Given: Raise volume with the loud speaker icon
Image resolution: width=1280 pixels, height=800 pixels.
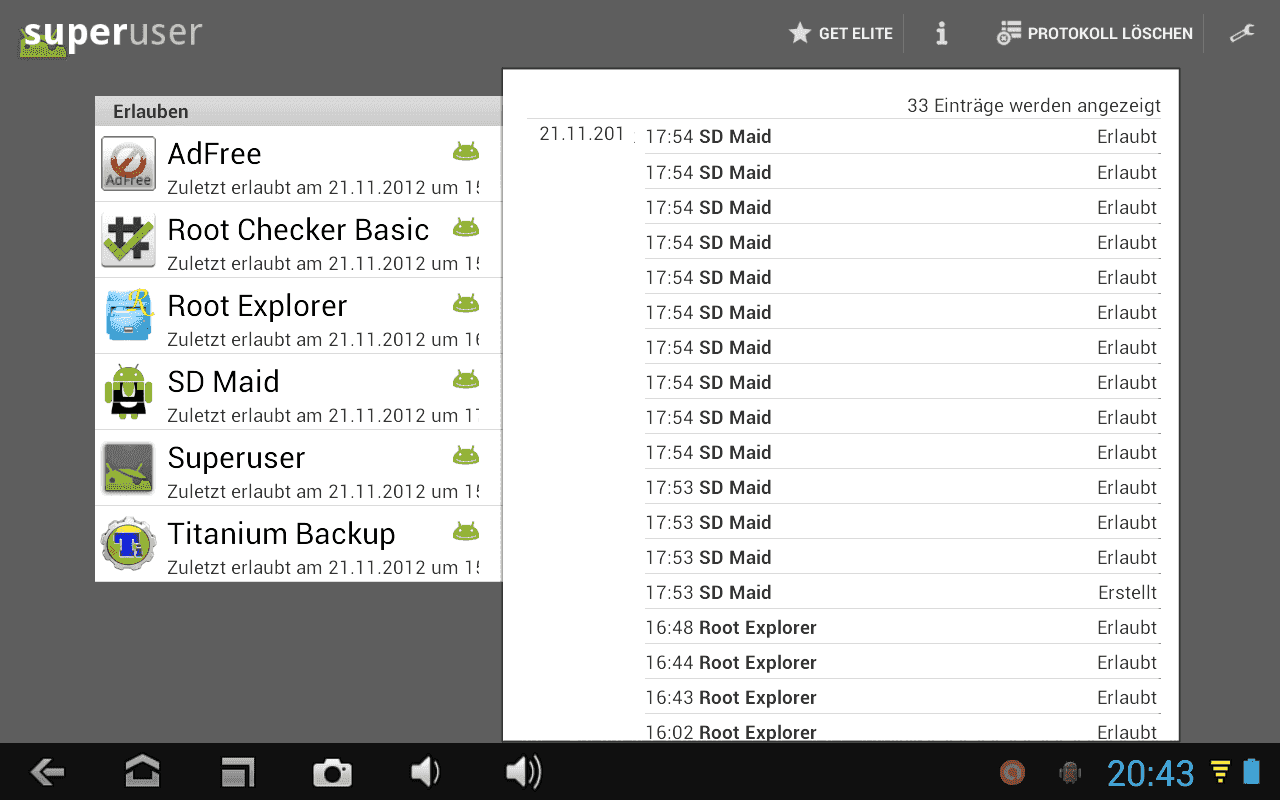Looking at the screenshot, I should tap(523, 771).
